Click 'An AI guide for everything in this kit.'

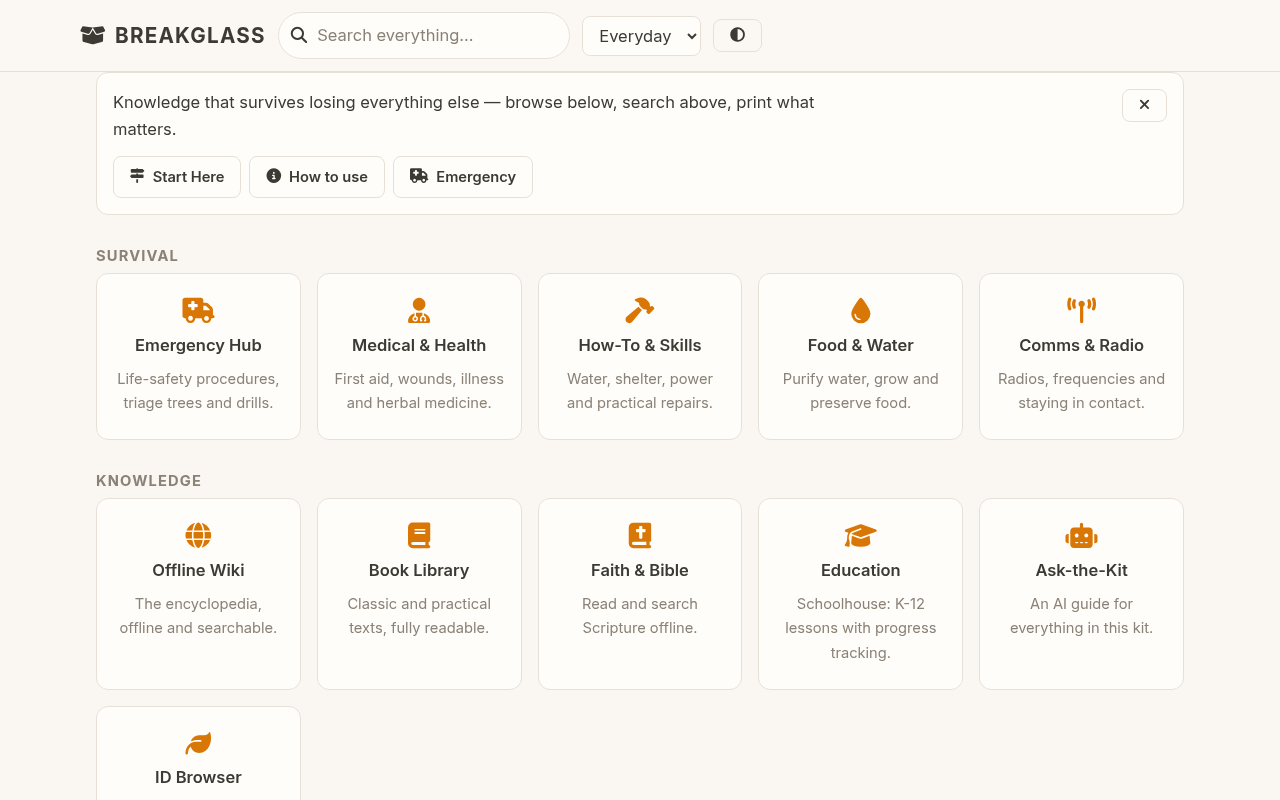click(x=1081, y=616)
